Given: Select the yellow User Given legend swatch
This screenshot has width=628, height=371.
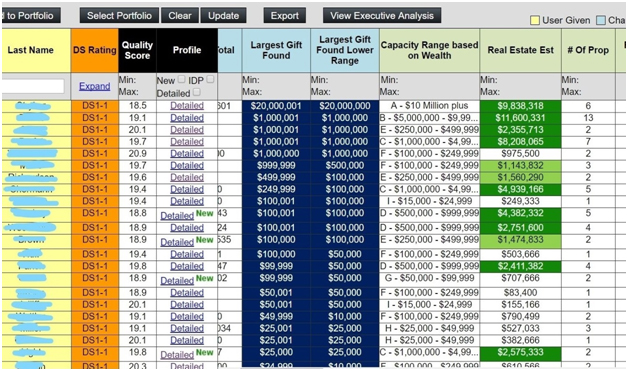Looking at the screenshot, I should [x=535, y=20].
